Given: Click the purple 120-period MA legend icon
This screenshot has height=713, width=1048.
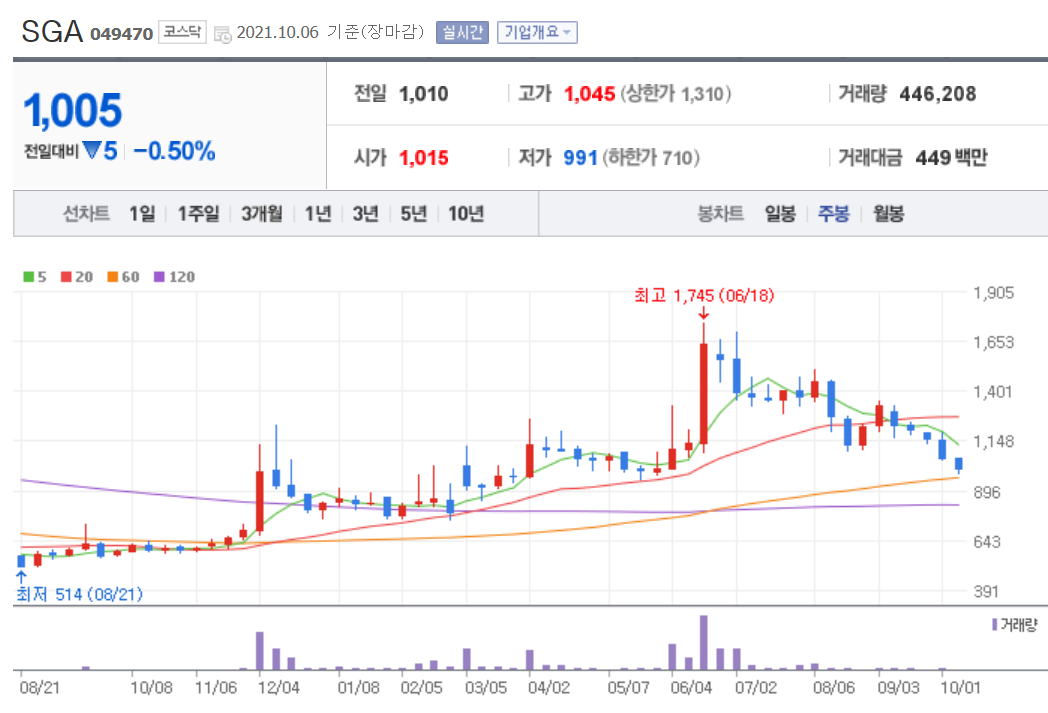Looking at the screenshot, I should click(160, 277).
